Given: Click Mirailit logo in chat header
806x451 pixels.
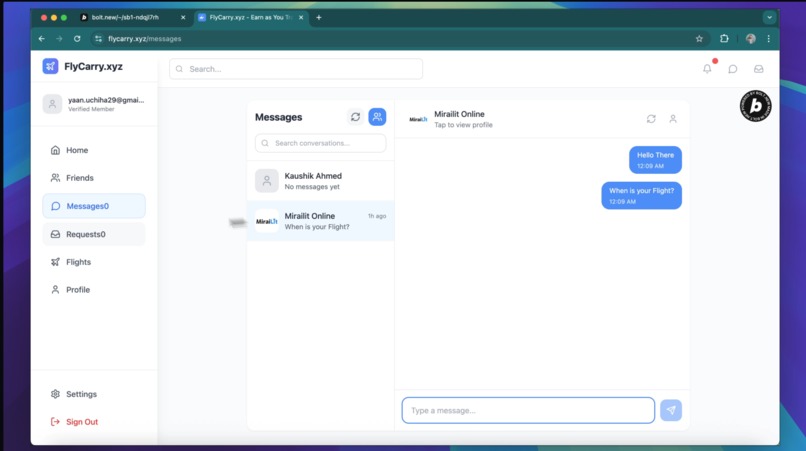Looking at the screenshot, I should click(418, 119).
